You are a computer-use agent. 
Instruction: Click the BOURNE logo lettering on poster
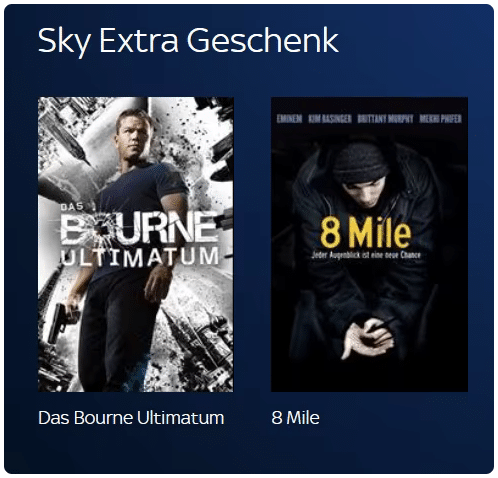(x=139, y=228)
